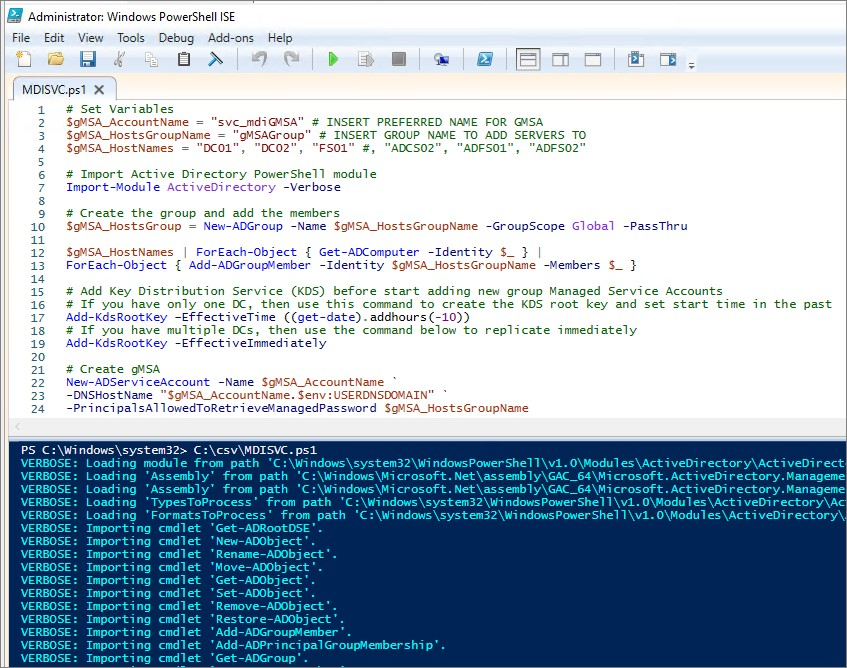Run Selection using the toolbar icon

pos(366,59)
